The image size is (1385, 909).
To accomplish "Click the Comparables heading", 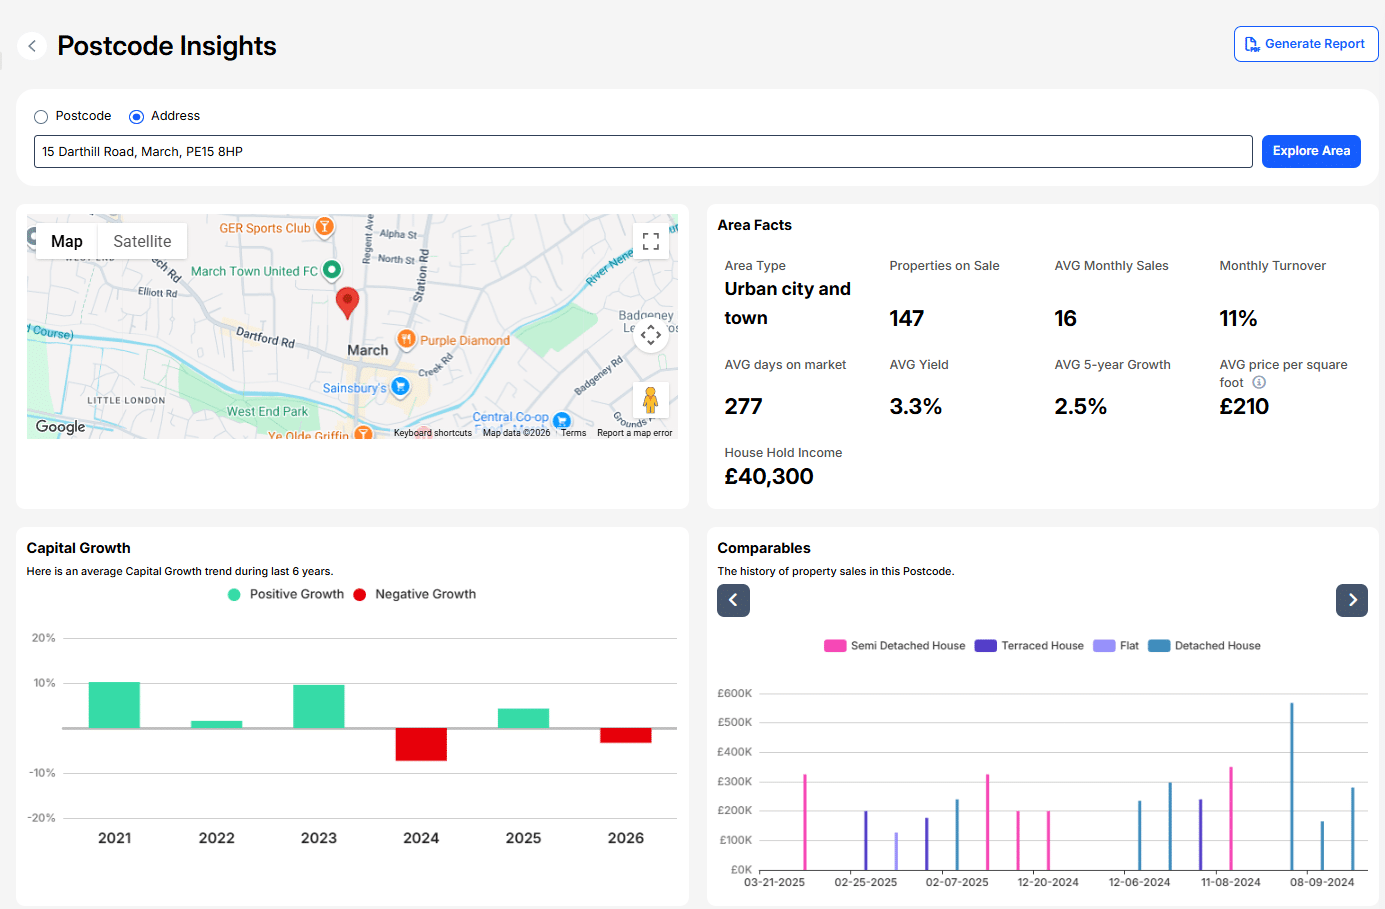I will 764,548.
